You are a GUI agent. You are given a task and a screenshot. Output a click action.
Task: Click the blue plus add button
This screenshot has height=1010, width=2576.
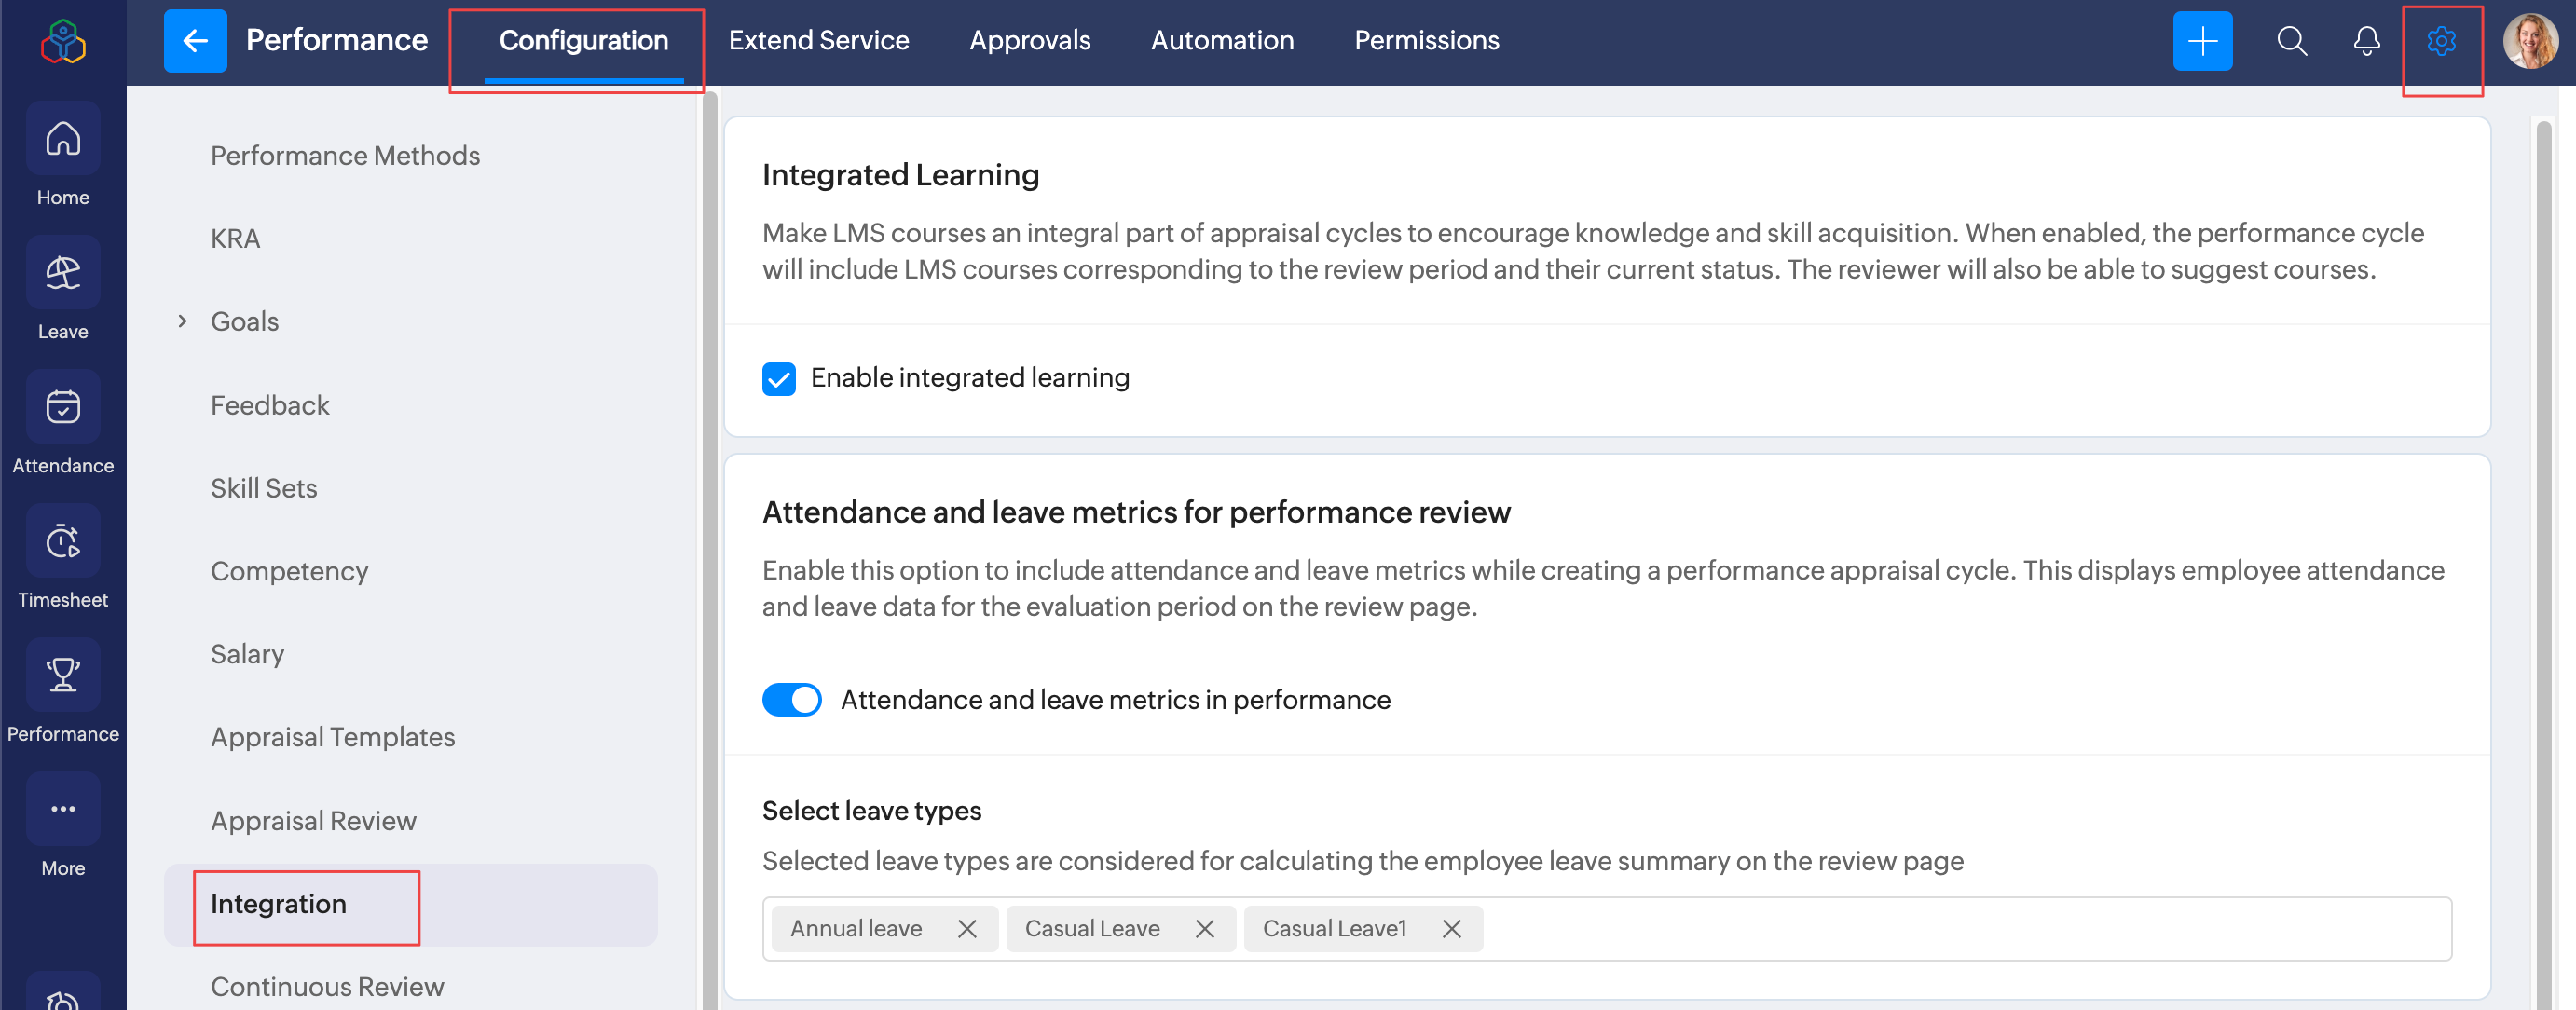[x=2202, y=41]
